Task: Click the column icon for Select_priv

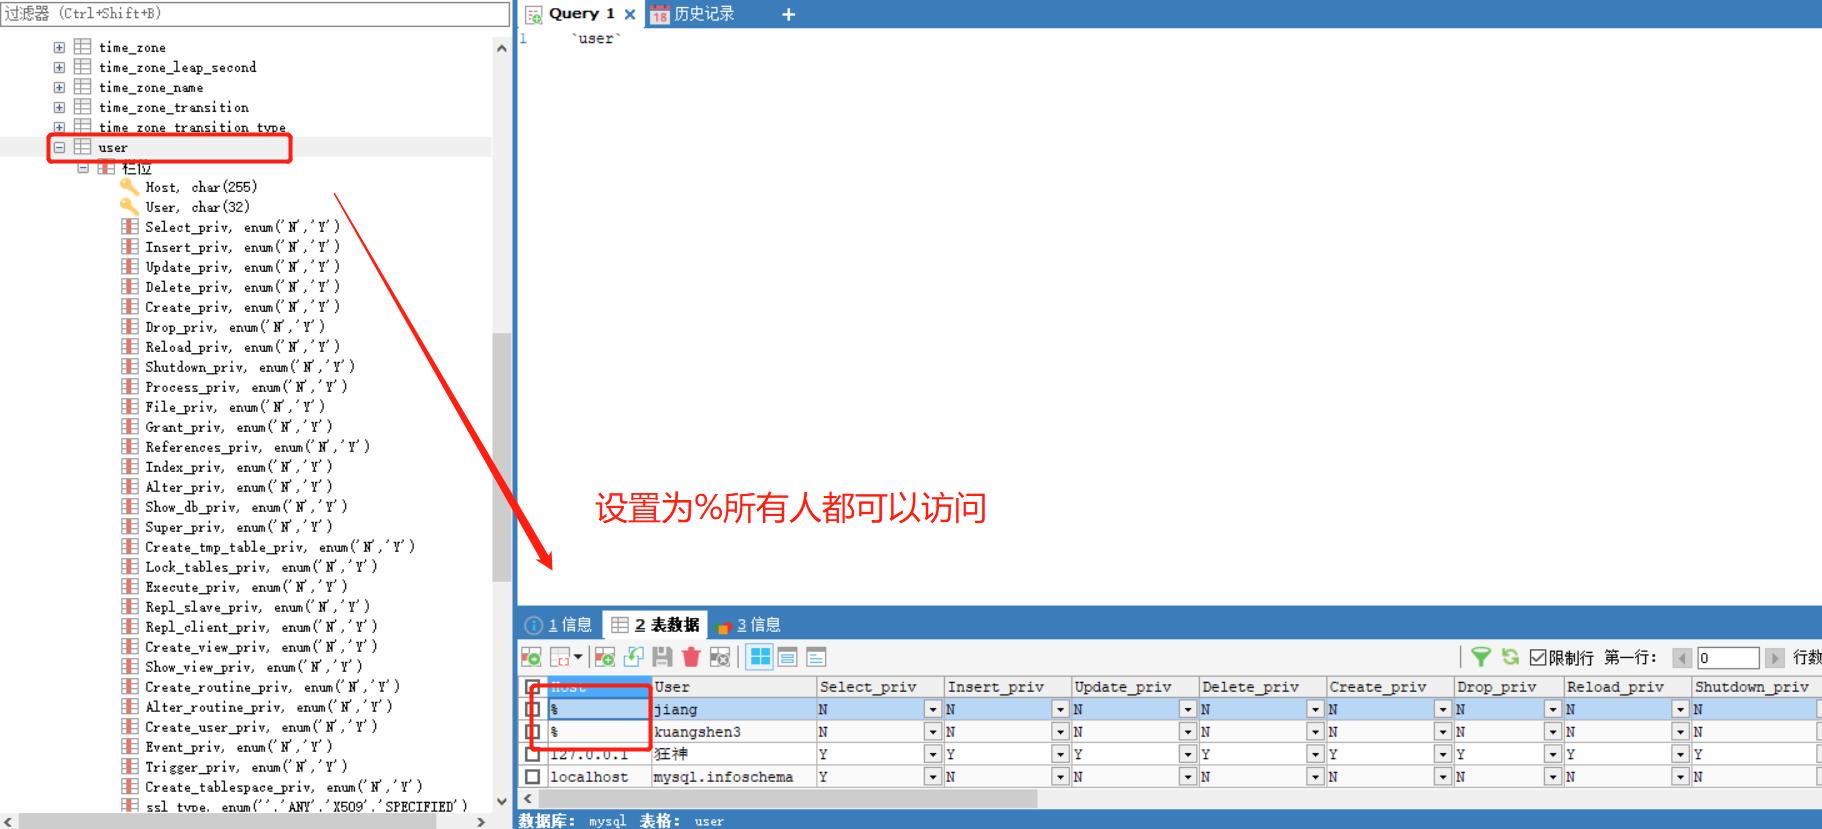Action: 129,227
